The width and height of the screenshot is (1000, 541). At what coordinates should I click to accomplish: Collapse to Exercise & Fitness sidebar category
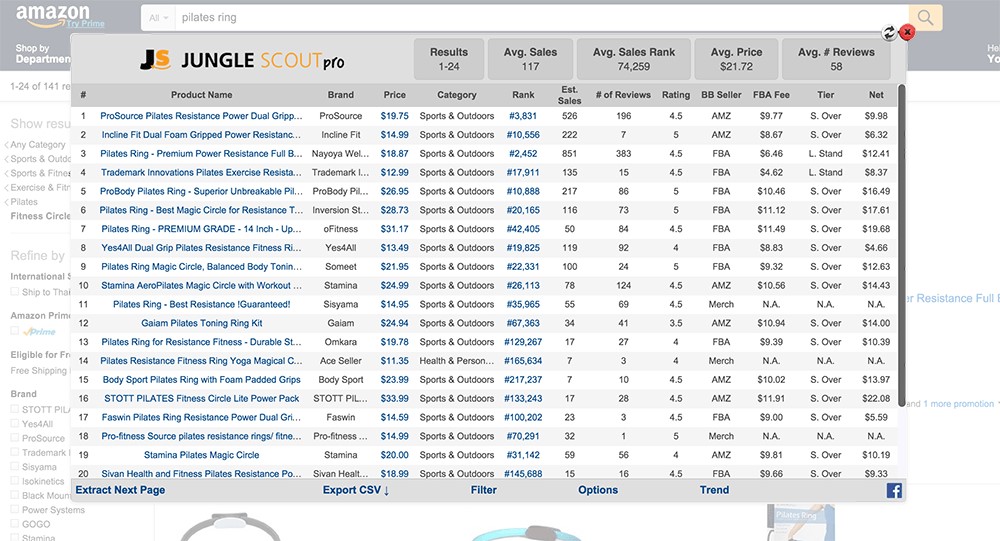tap(40, 188)
